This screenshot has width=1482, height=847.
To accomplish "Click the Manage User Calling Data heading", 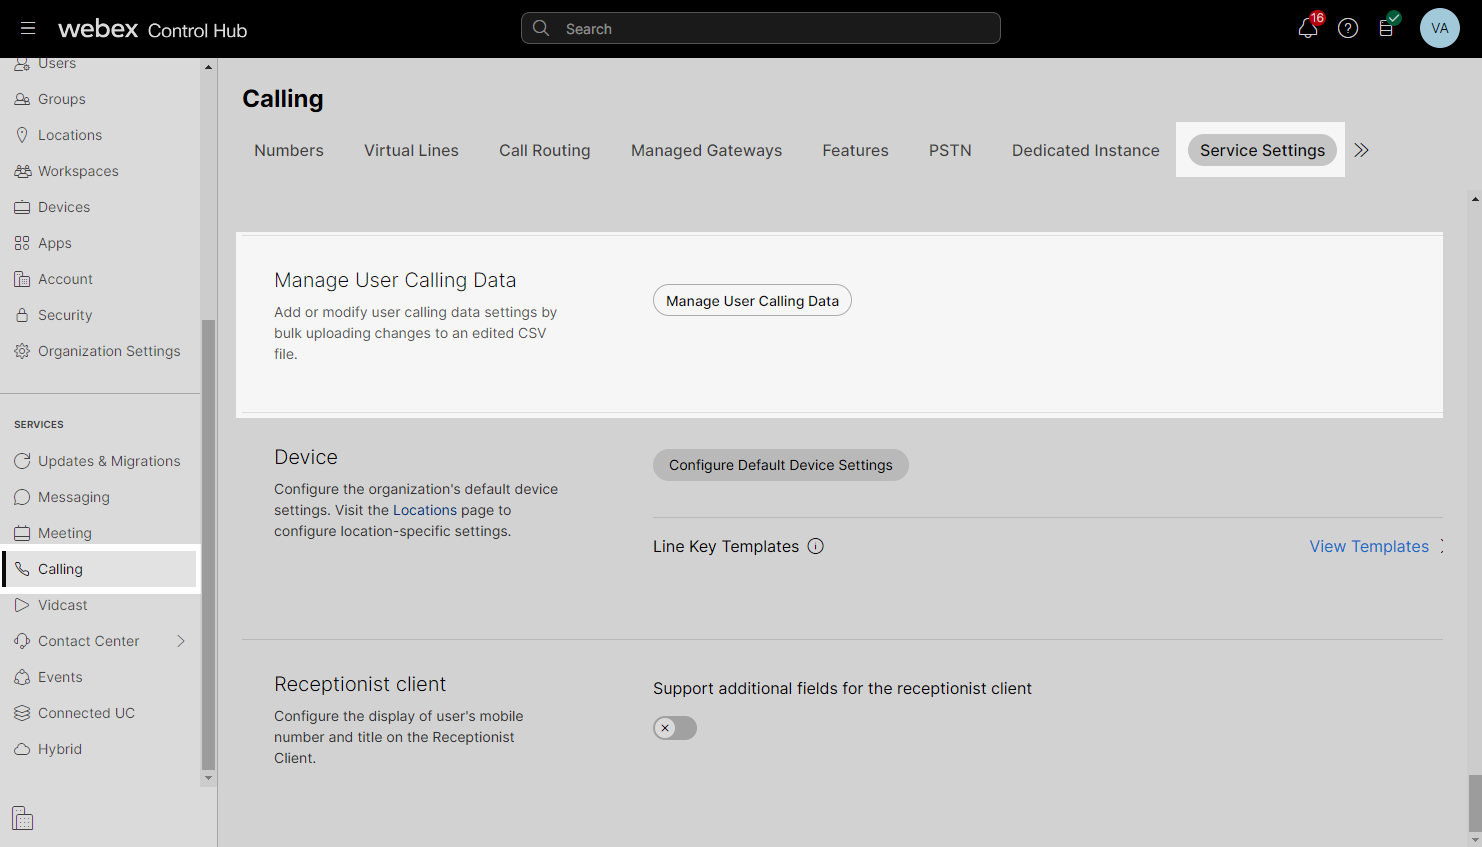I will point(395,280).
